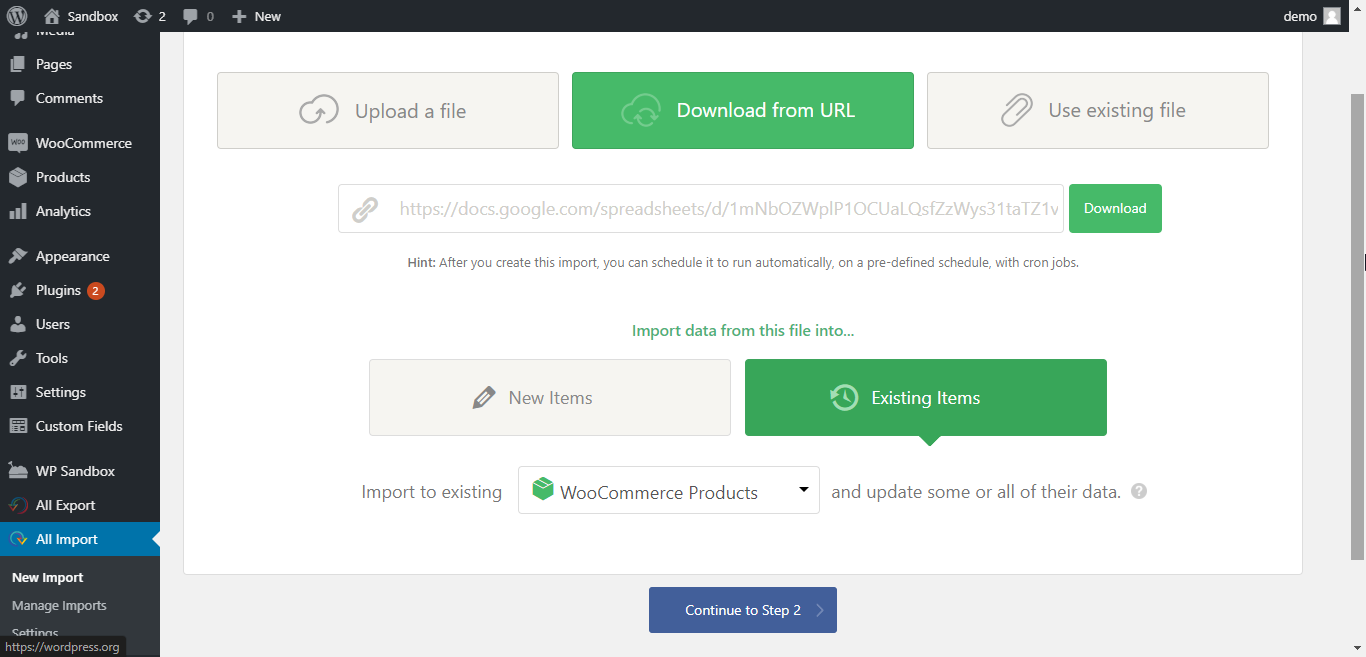Screen dimensions: 1366x657
Task: Click the pencil icon on New Items
Action: tap(484, 398)
